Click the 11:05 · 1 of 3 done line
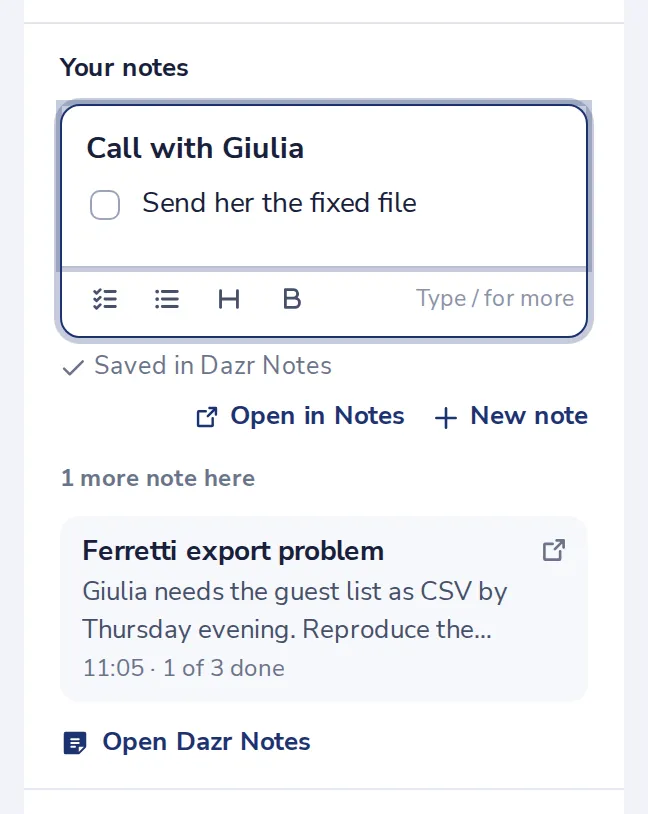 tap(184, 669)
